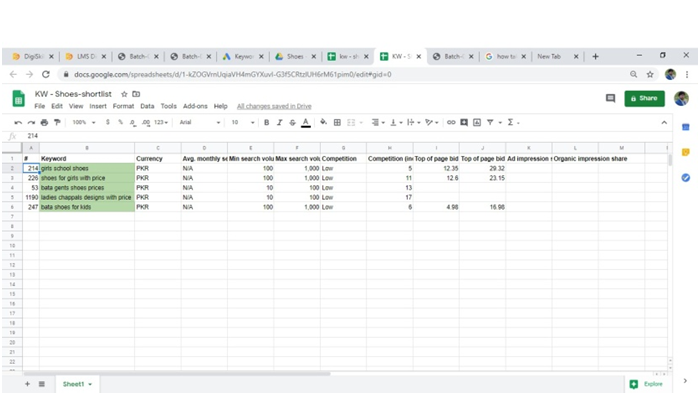Screen dimensions: 700x395
Task: Insert chart from toolbar
Action: [477, 122]
